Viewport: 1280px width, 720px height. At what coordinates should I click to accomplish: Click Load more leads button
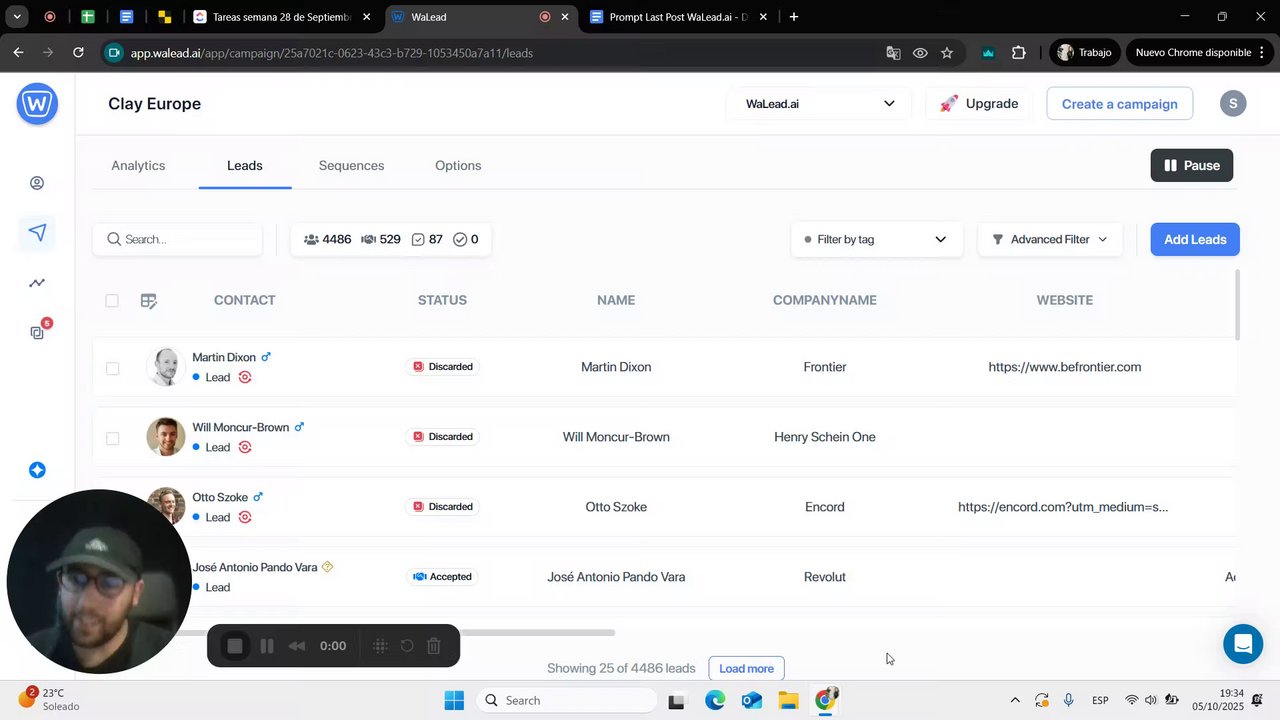click(x=746, y=668)
